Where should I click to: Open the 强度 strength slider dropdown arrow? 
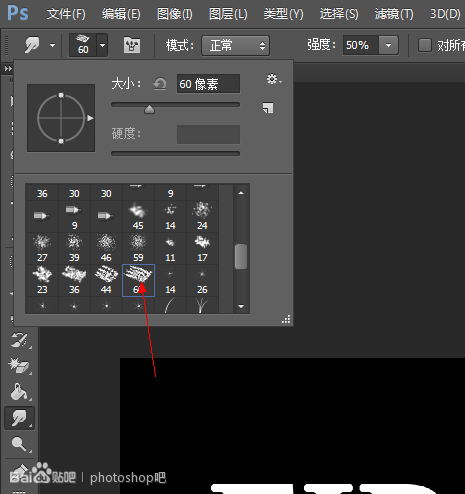(388, 45)
